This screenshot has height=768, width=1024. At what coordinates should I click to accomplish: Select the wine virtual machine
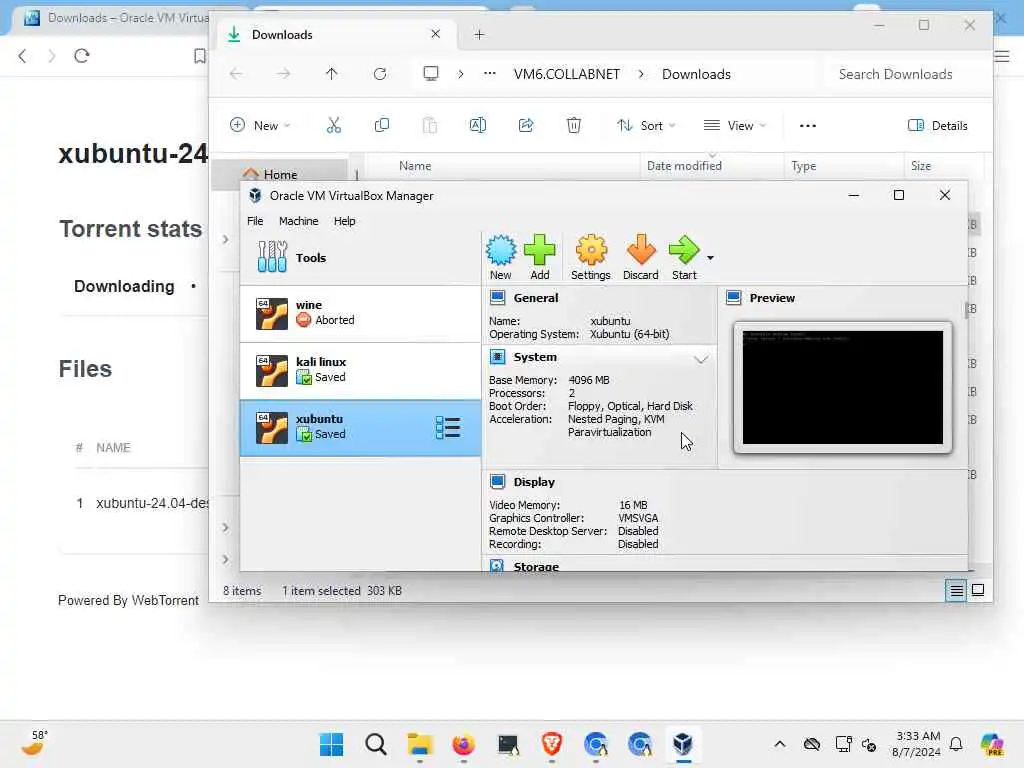[360, 313]
